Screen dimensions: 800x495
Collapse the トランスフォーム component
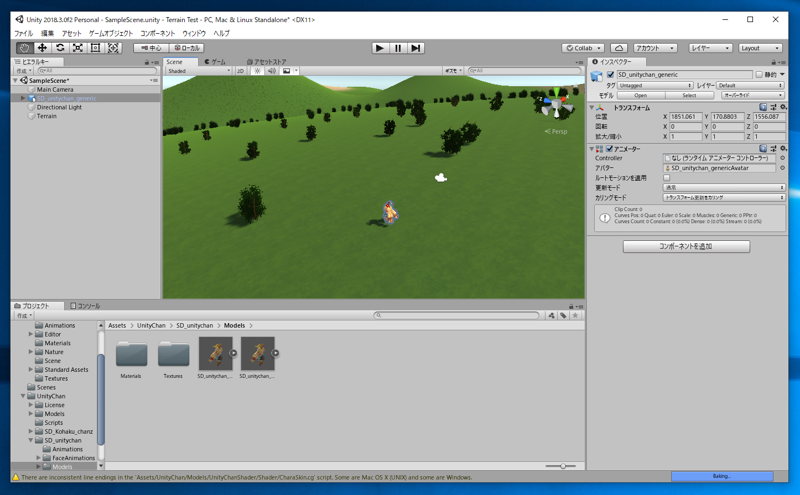tap(592, 107)
